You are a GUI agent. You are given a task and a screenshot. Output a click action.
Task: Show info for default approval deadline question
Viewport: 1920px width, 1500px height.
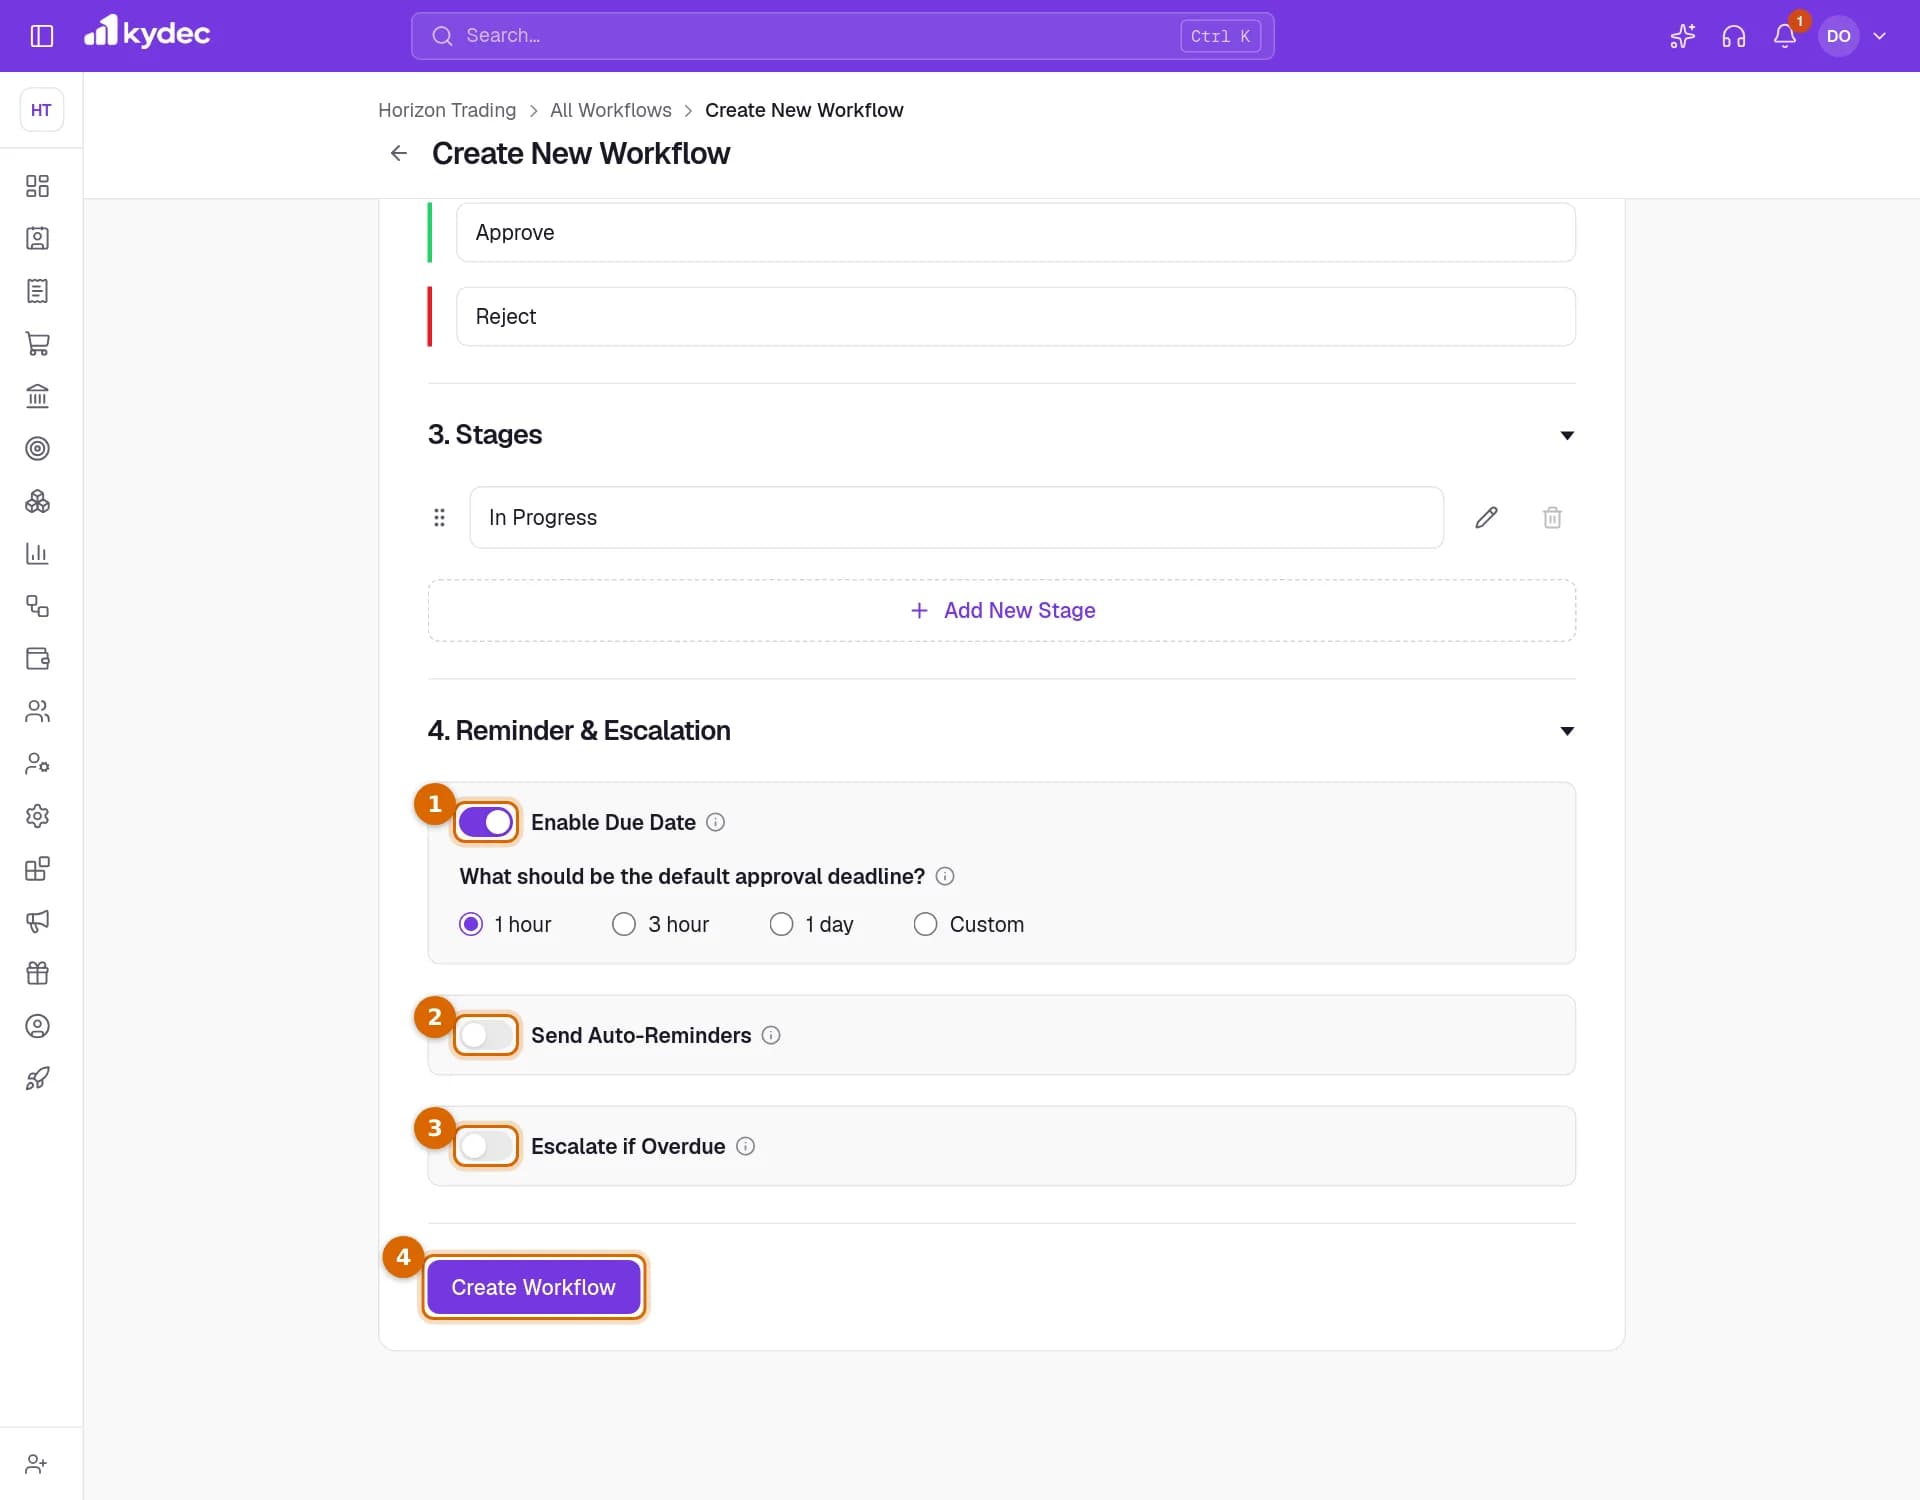click(945, 876)
